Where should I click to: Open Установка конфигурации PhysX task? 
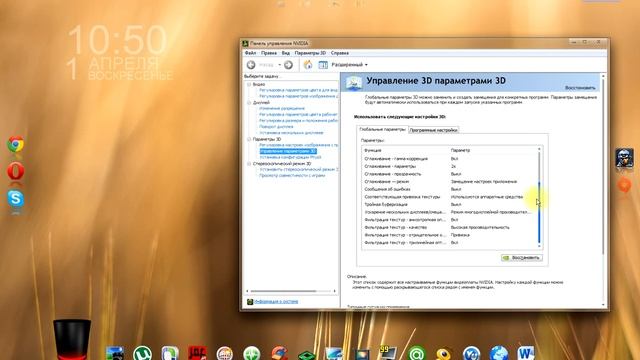coord(290,157)
